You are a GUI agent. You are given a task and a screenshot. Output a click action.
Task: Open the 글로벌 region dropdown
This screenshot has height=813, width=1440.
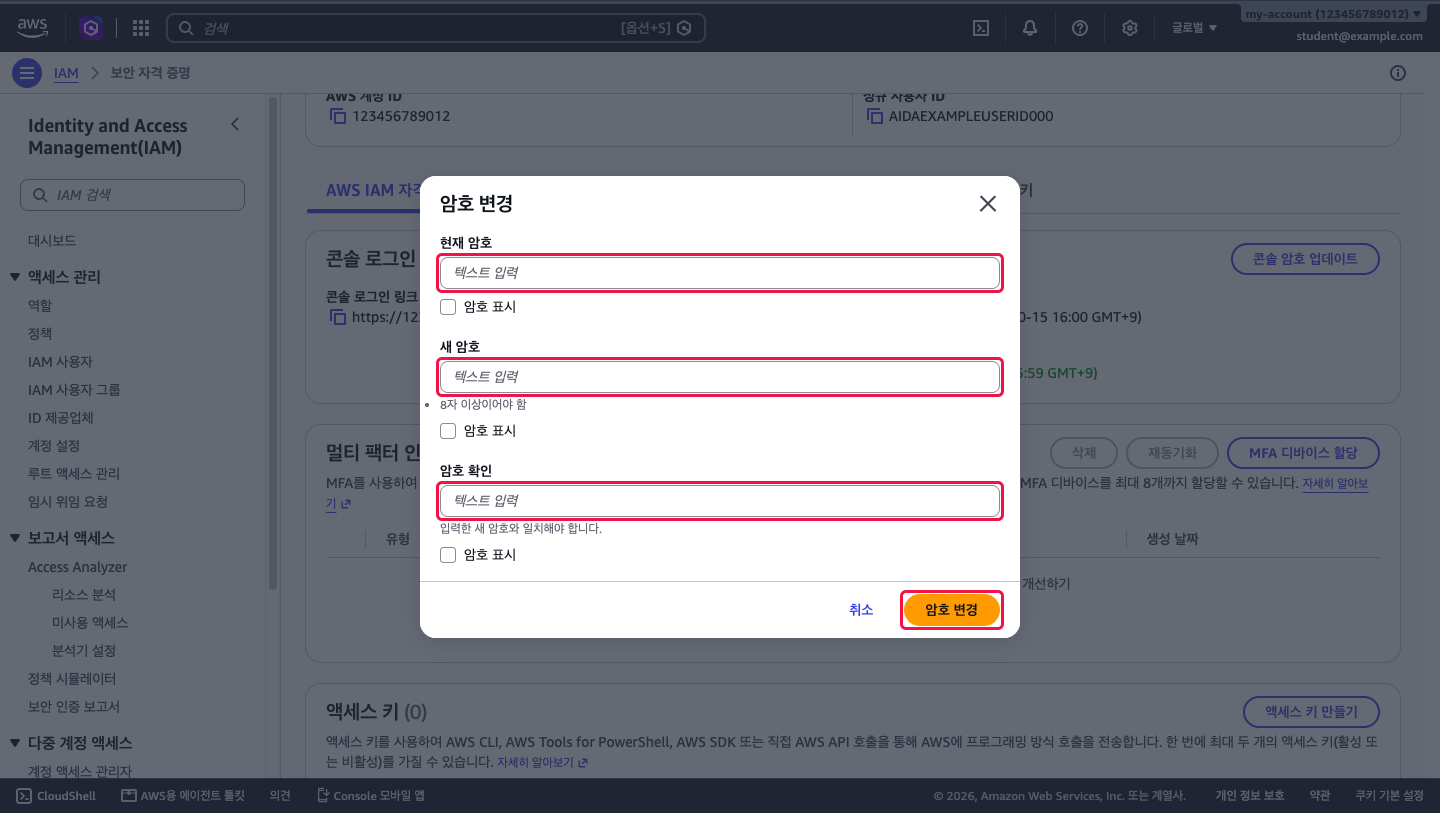(x=1194, y=28)
